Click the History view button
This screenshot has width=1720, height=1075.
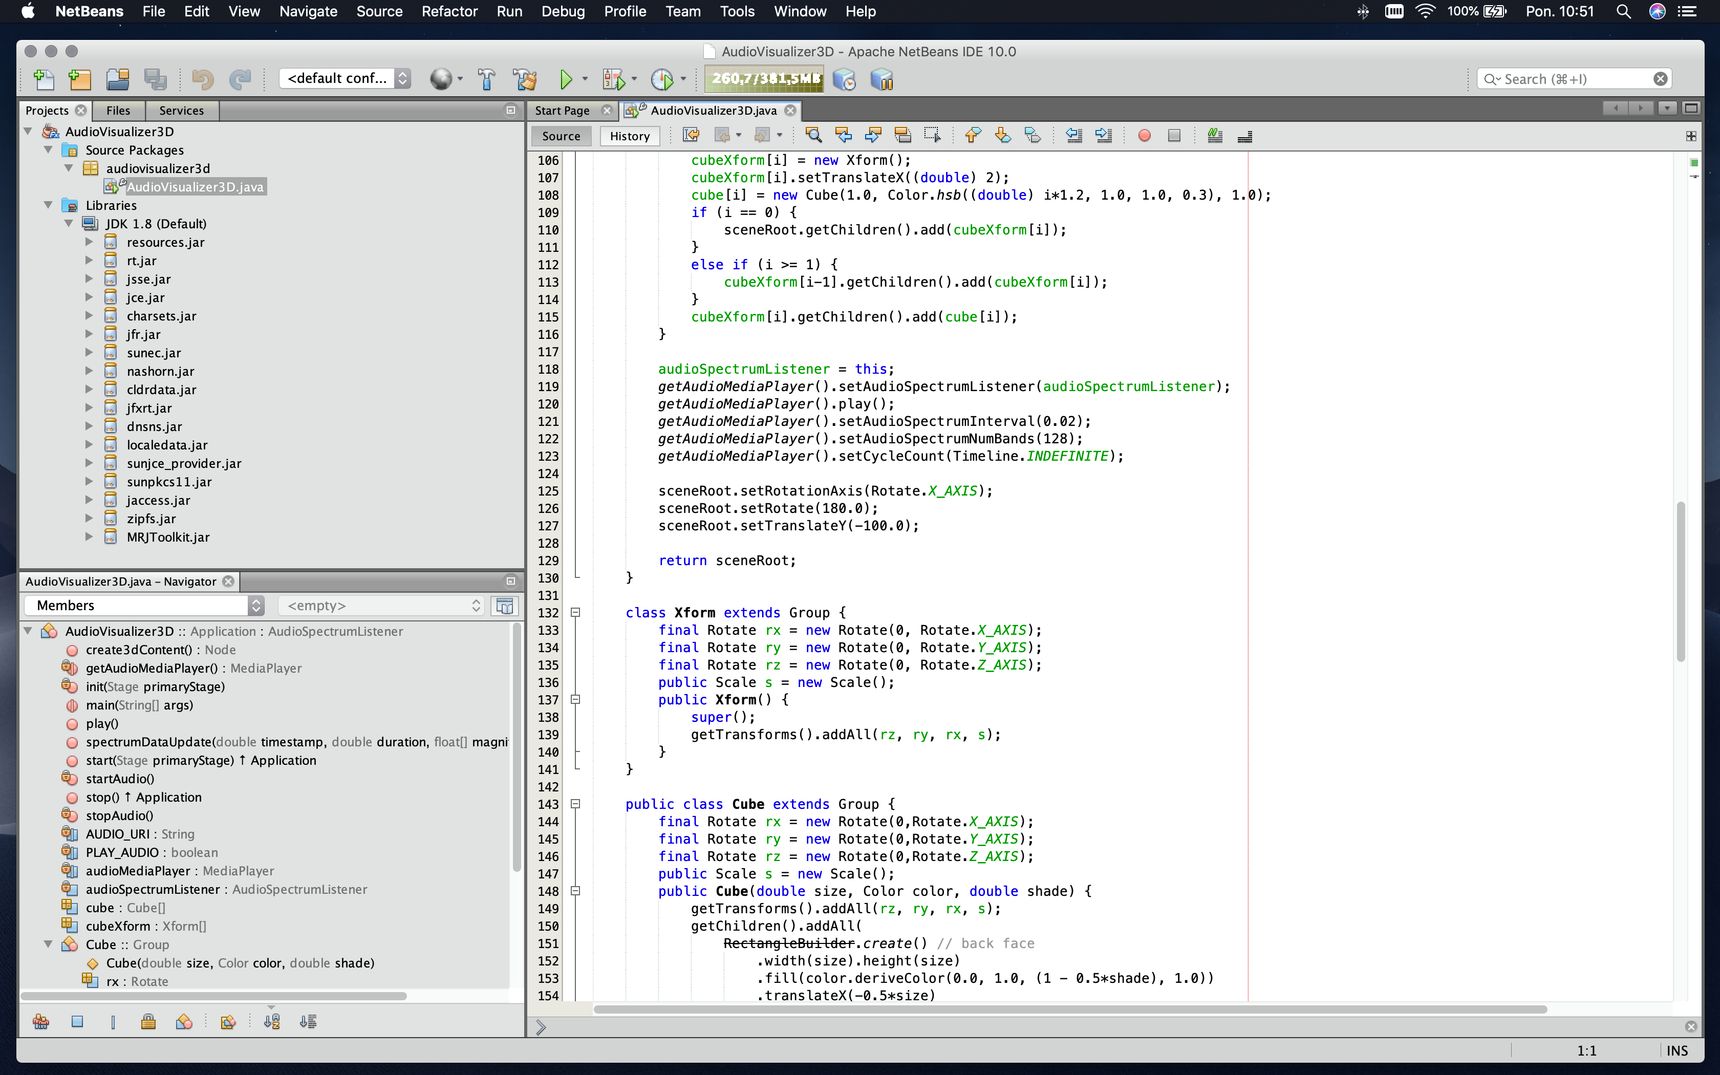click(630, 136)
